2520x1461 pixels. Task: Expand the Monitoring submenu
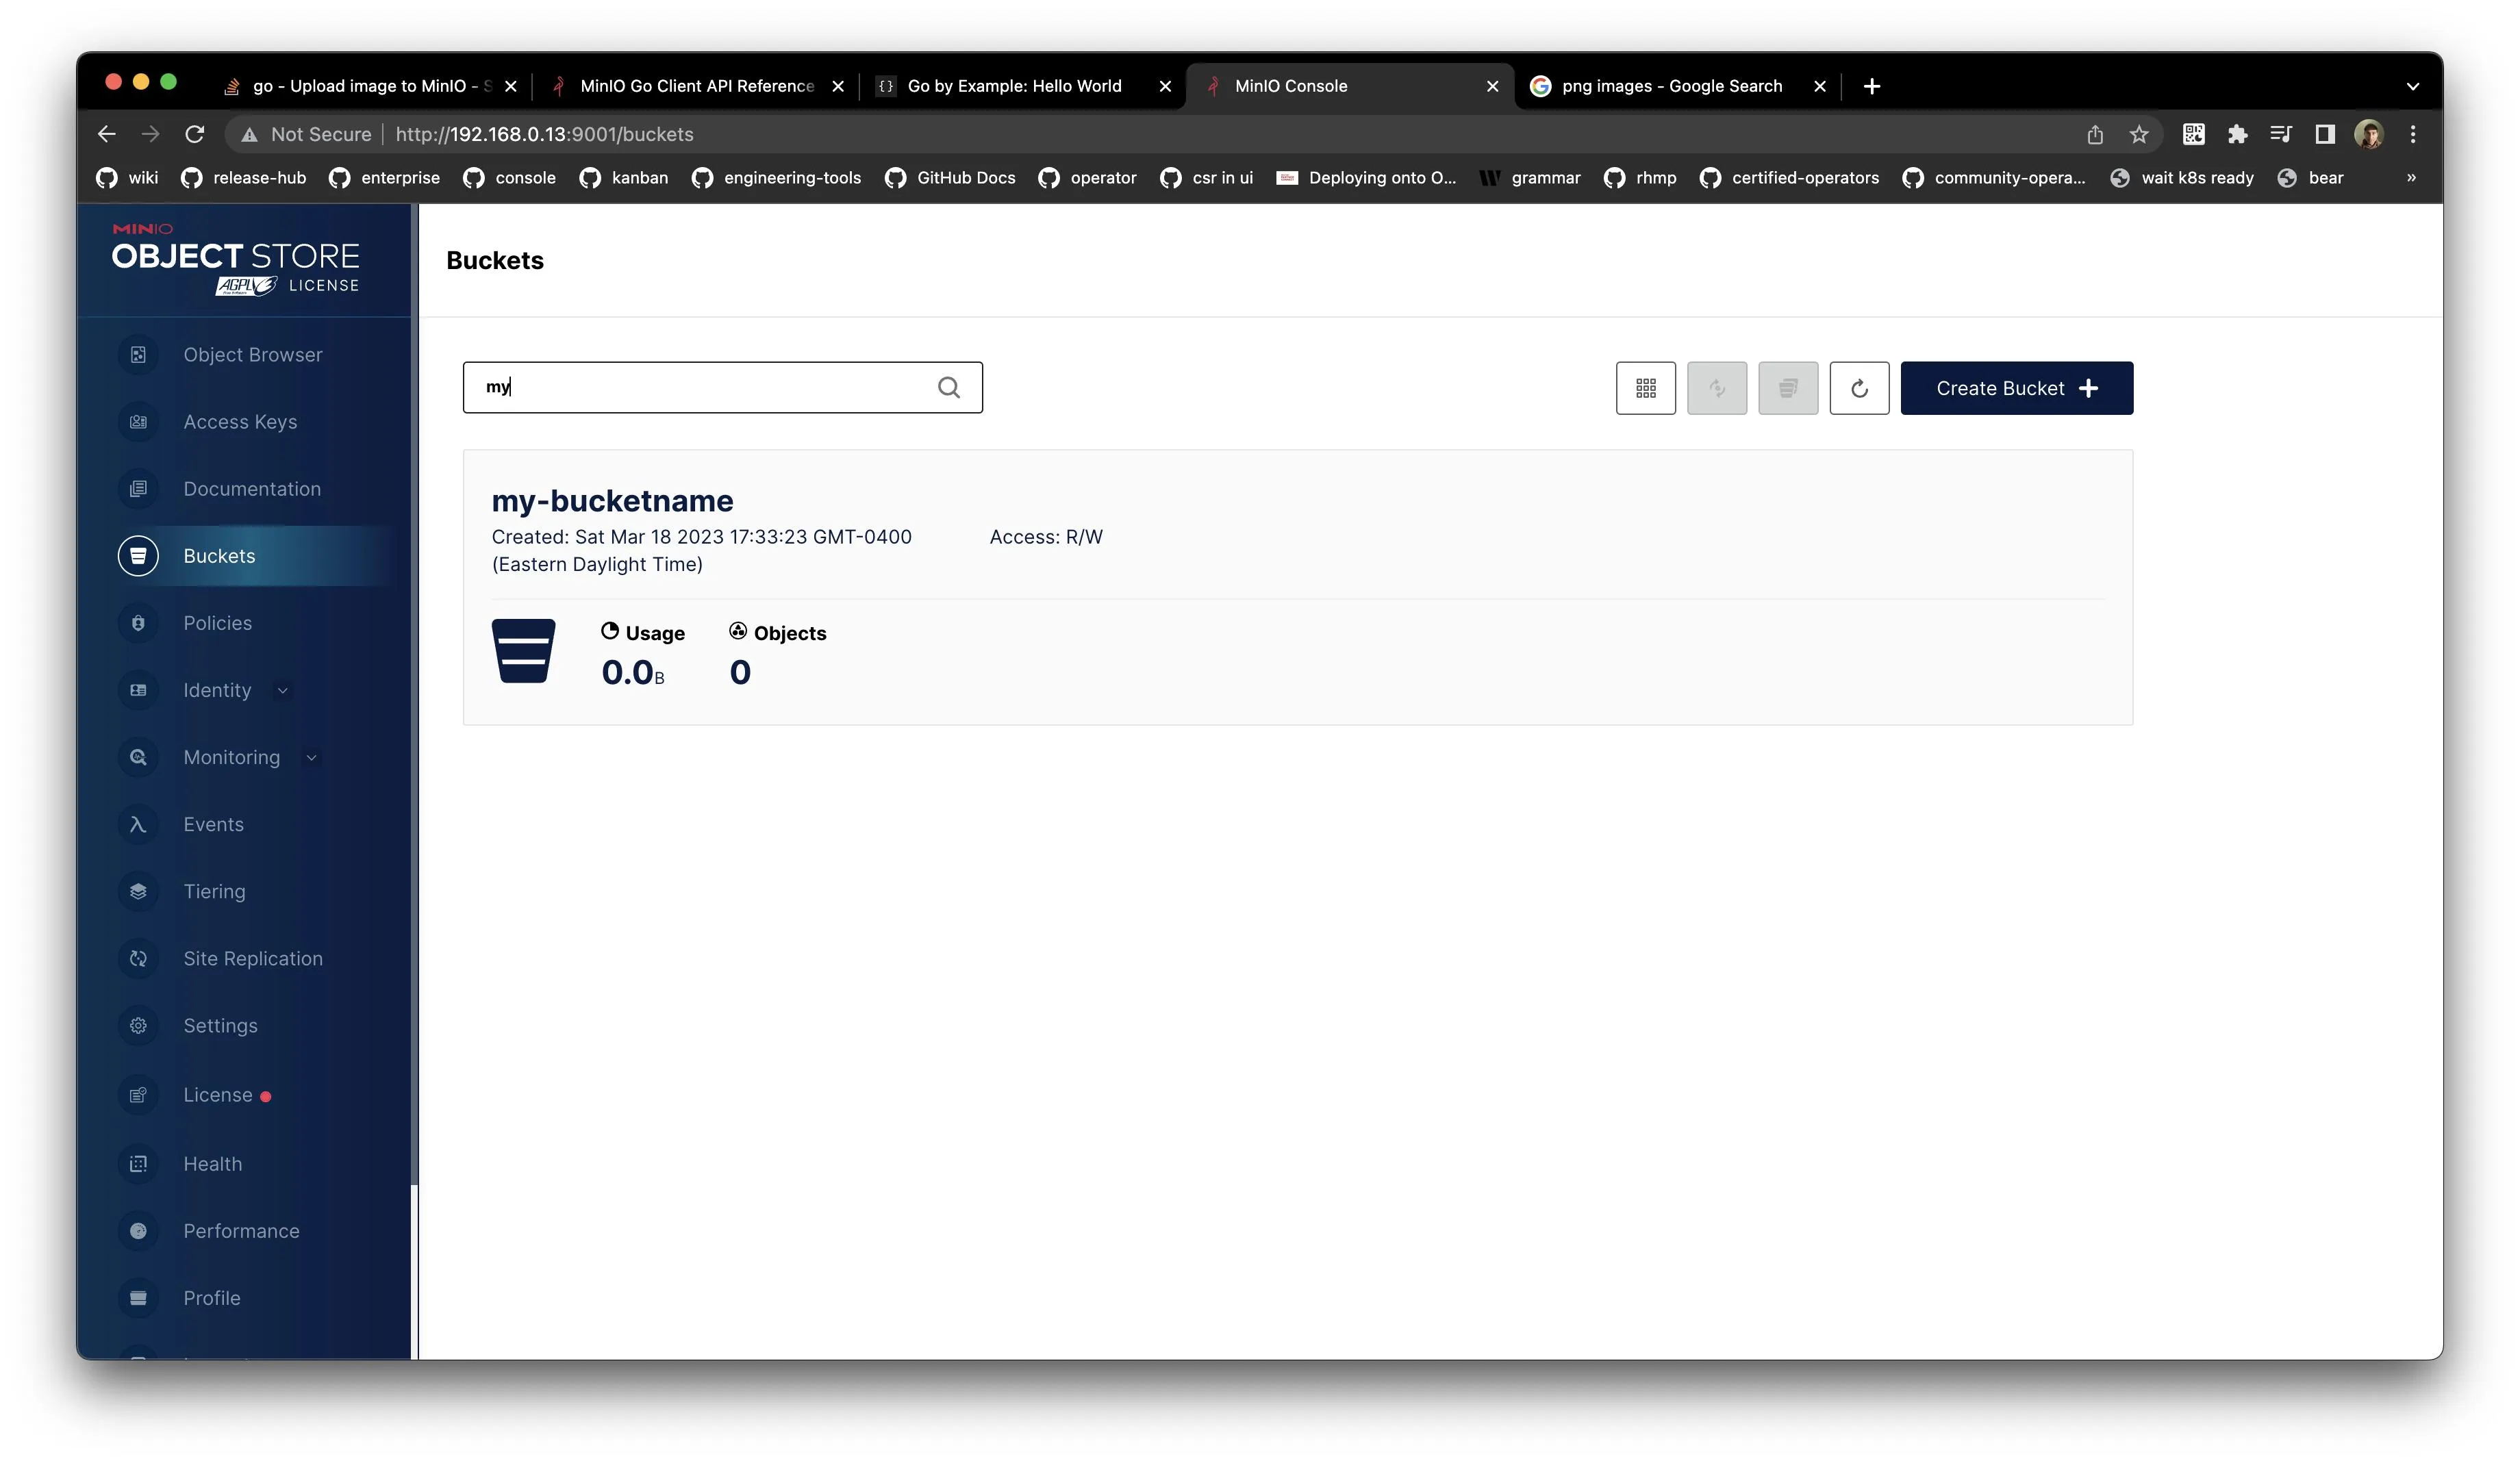tap(311, 757)
